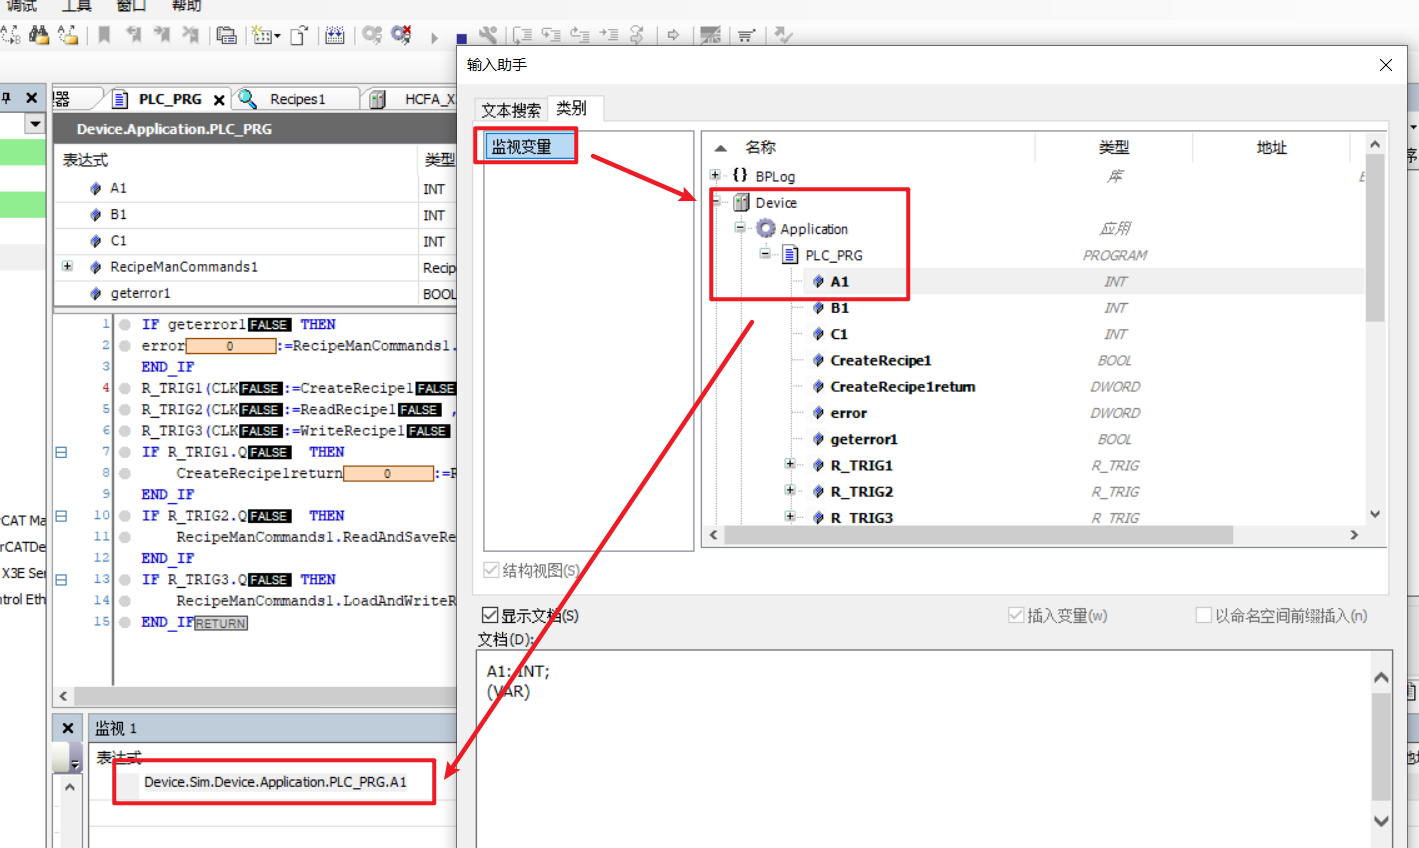Image resolution: width=1419 pixels, height=848 pixels.
Task: Click the Login (gear) toolbar icon
Action: pos(372,35)
